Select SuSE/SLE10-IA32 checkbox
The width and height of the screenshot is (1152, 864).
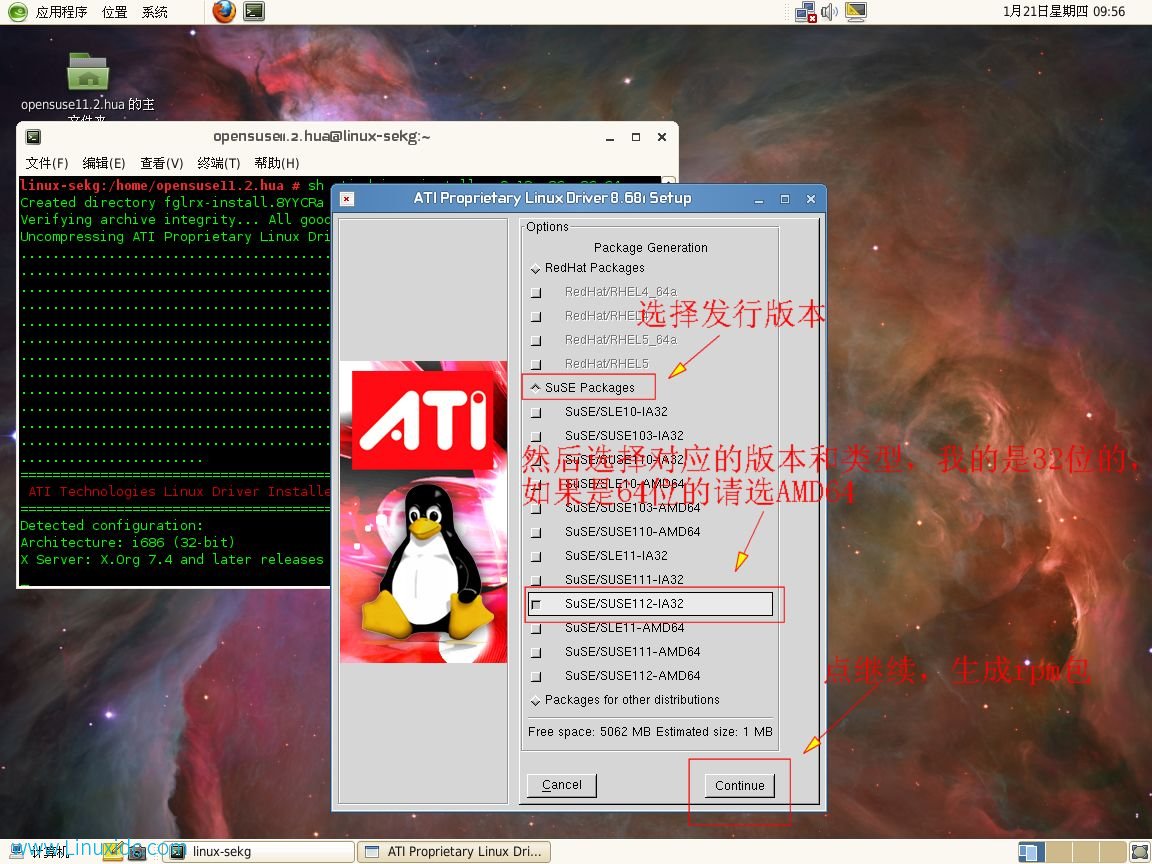[536, 412]
